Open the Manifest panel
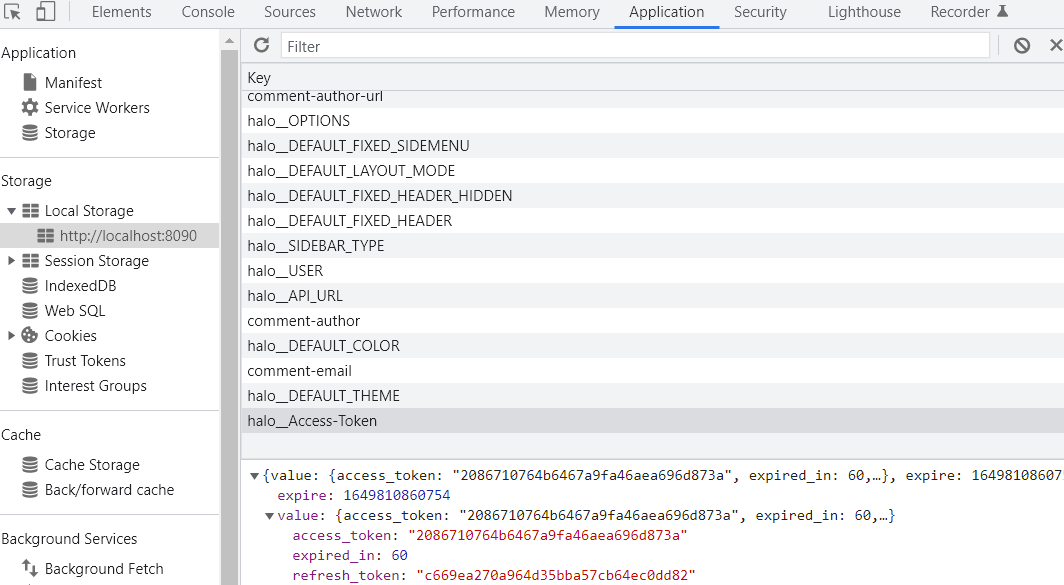The image size is (1064, 585). click(72, 83)
